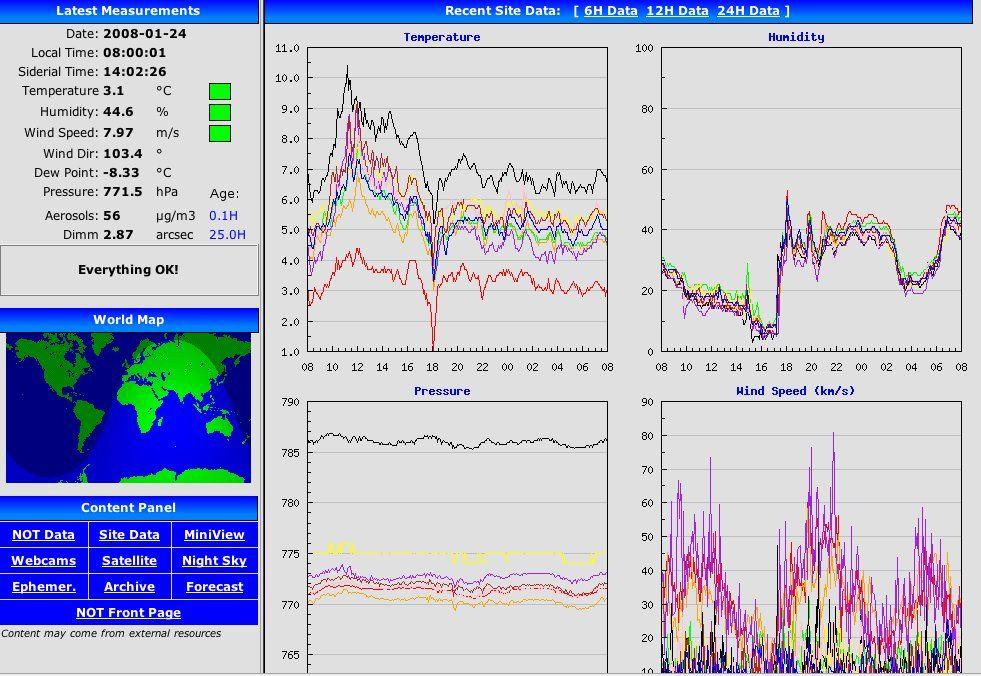Image resolution: width=981 pixels, height=676 pixels.
Task: Click the Recent Site Data label
Action: click(x=502, y=11)
